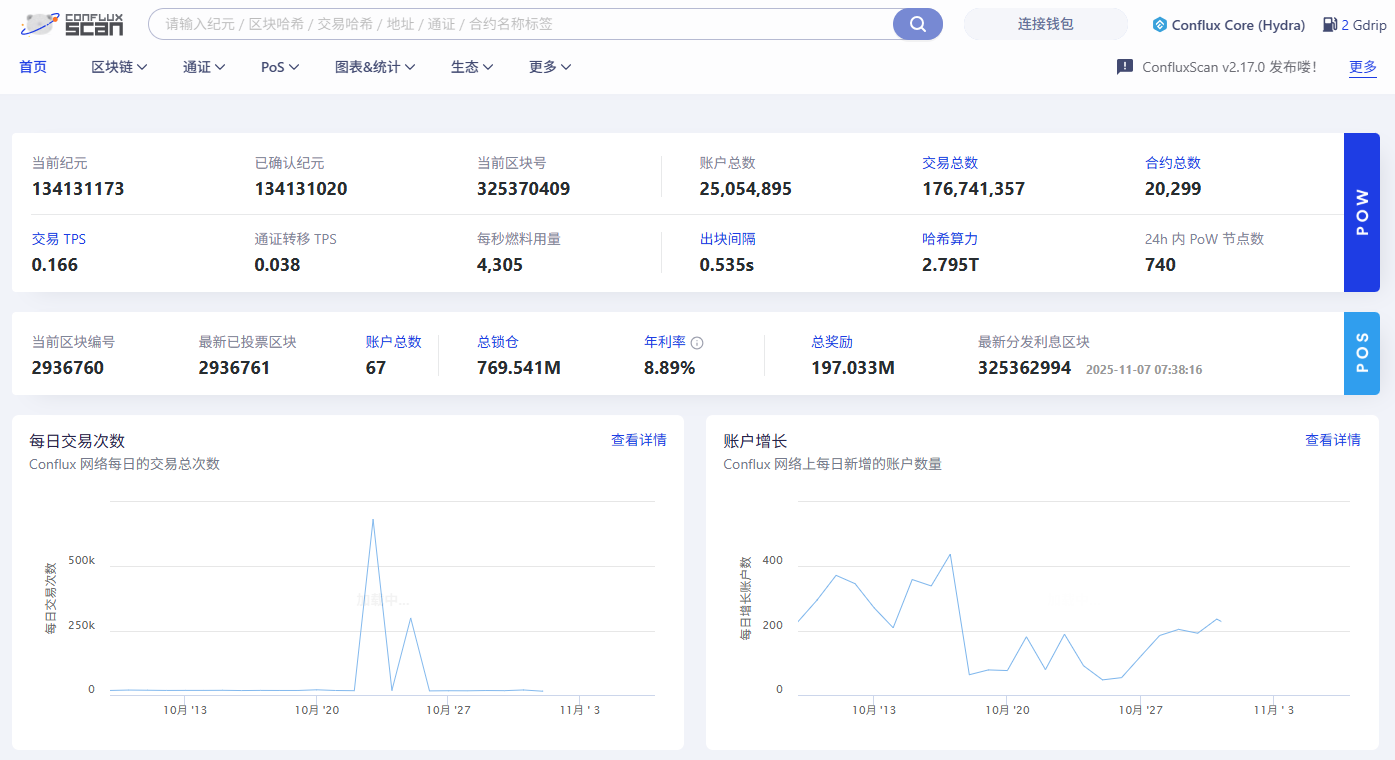Click the 交易总数 statistic link
This screenshot has width=1395, height=760.
click(949, 163)
